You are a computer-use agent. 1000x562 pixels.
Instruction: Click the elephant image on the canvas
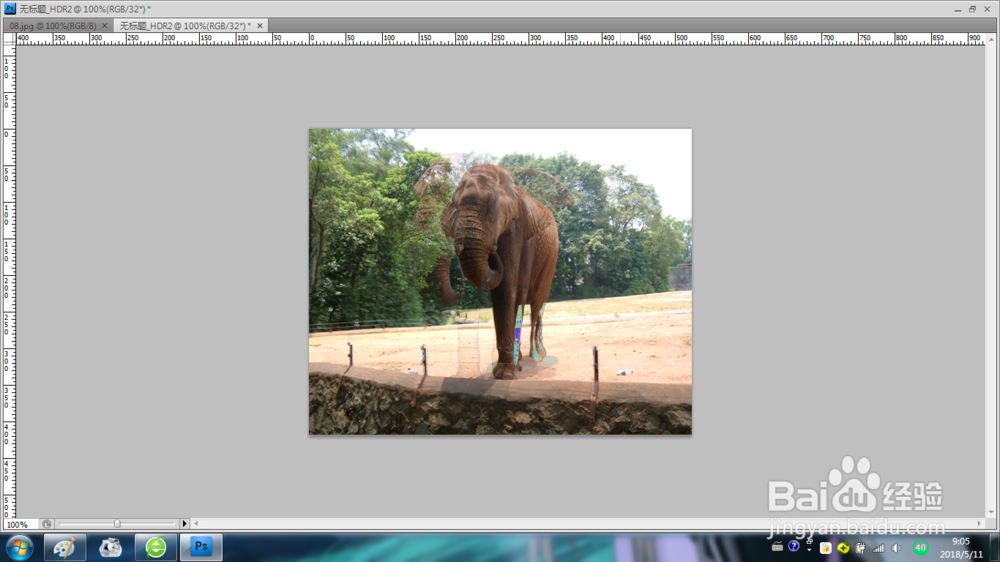point(500,281)
